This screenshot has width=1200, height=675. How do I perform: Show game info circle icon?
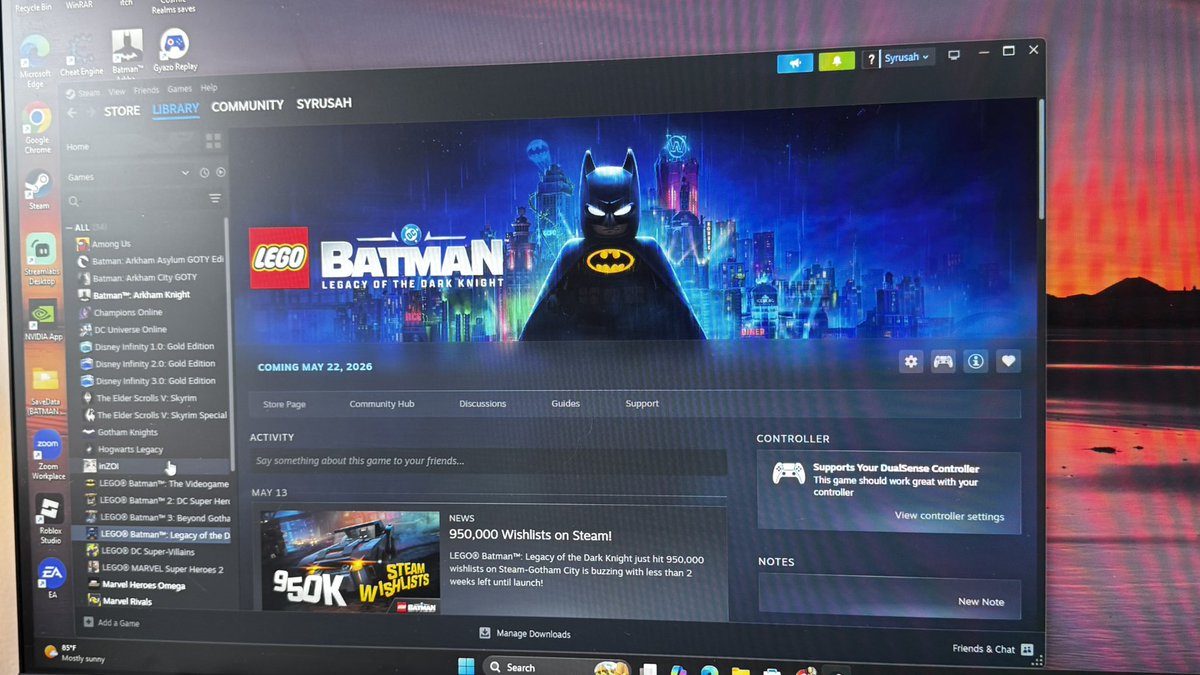(976, 362)
